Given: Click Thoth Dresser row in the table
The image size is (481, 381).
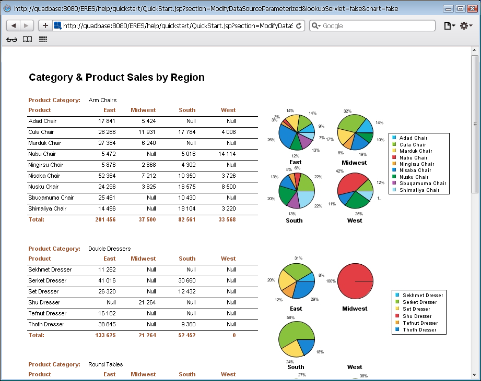Looking at the screenshot, I should coord(142,324).
